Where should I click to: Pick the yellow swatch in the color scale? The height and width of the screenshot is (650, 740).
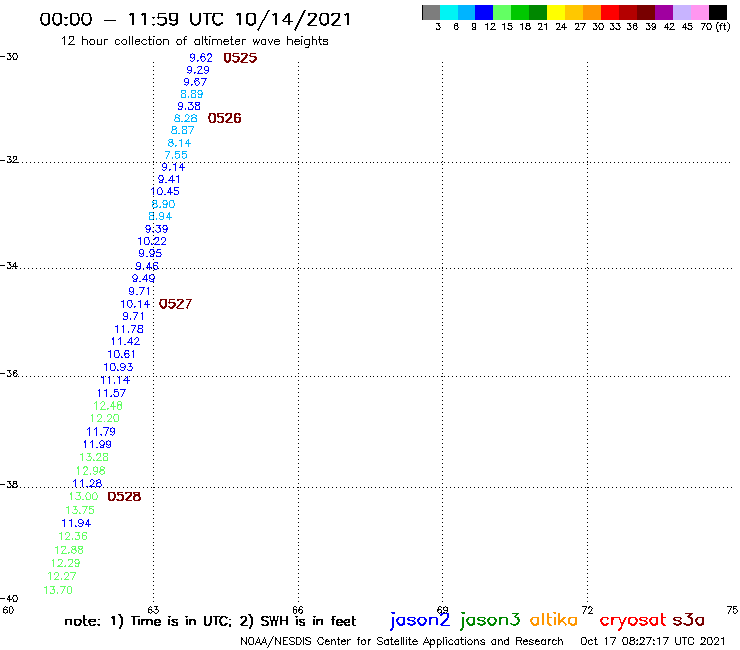tap(556, 12)
